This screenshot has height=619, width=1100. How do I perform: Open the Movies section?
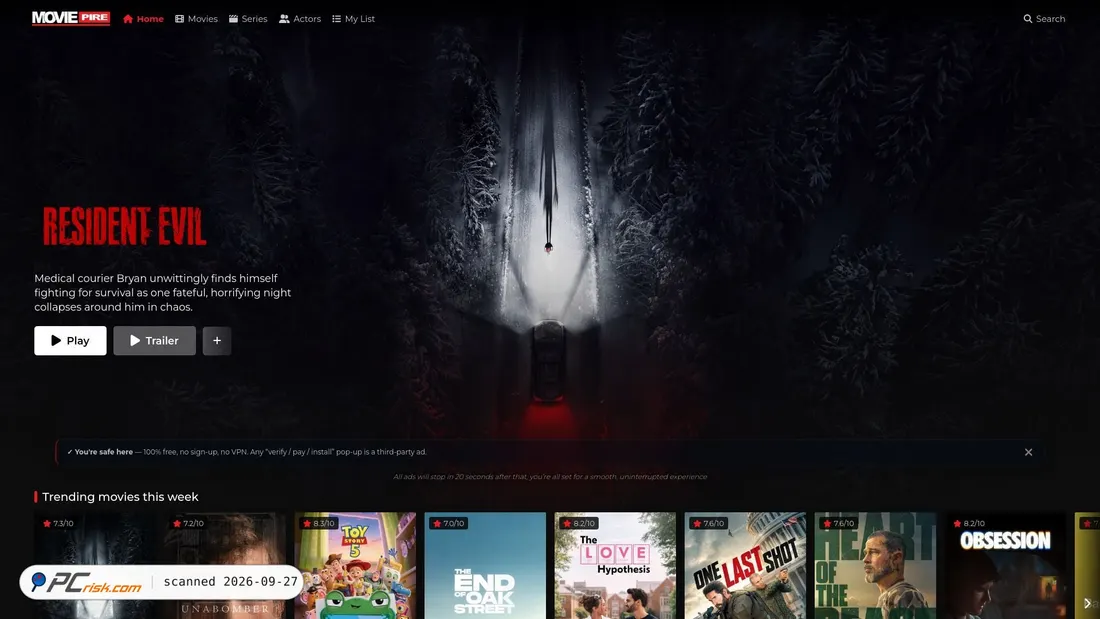[x=196, y=19]
